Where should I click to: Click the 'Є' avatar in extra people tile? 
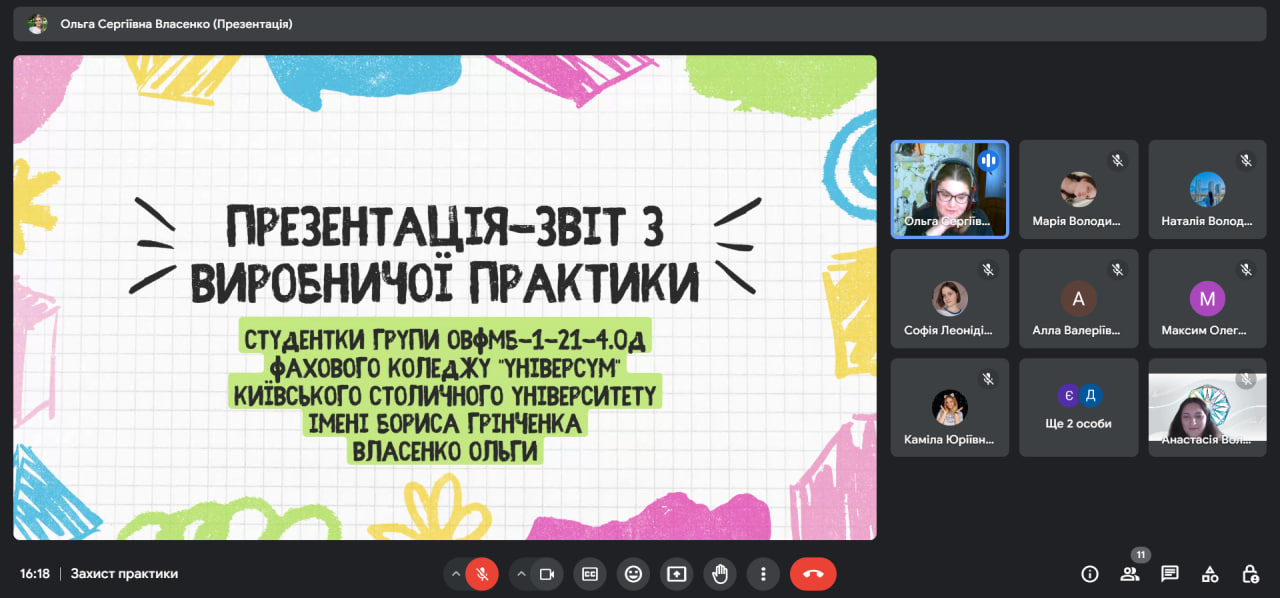pyautogui.click(x=1068, y=395)
